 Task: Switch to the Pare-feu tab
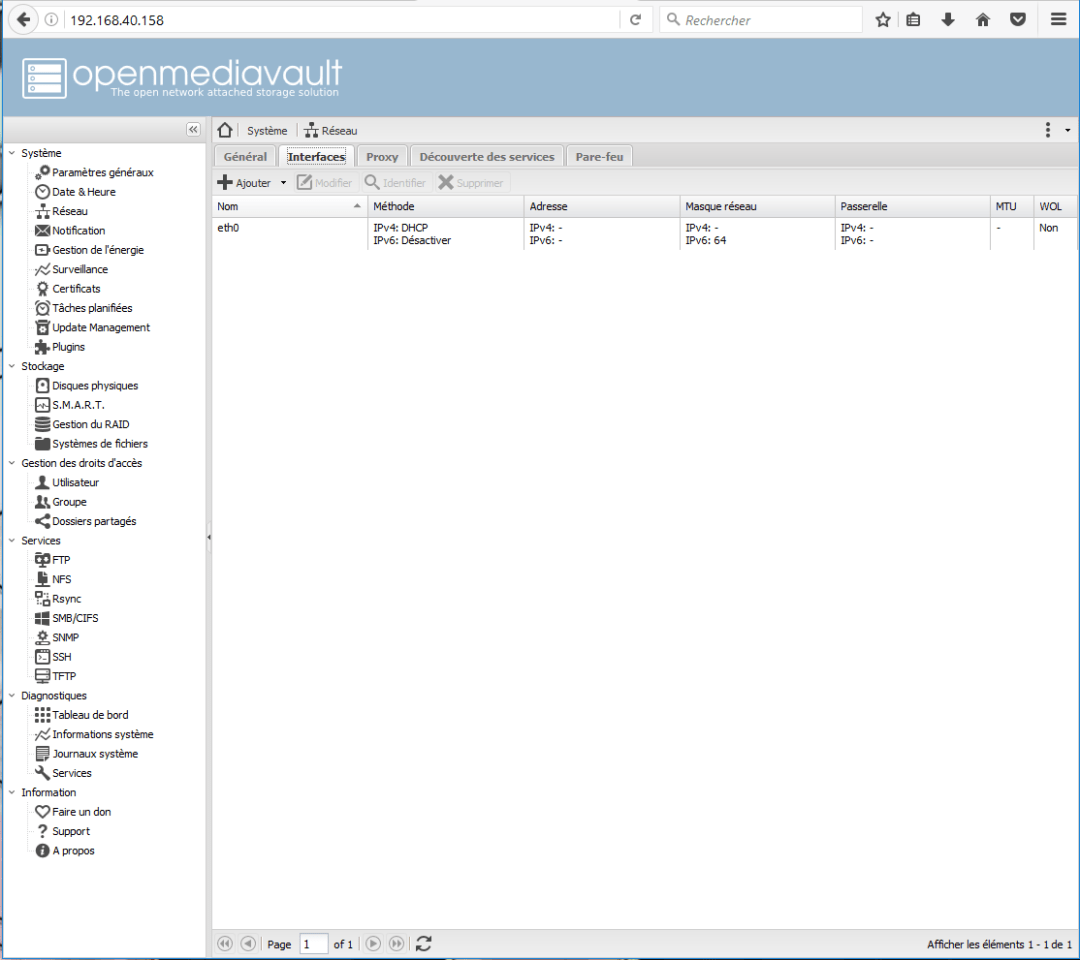(x=599, y=156)
